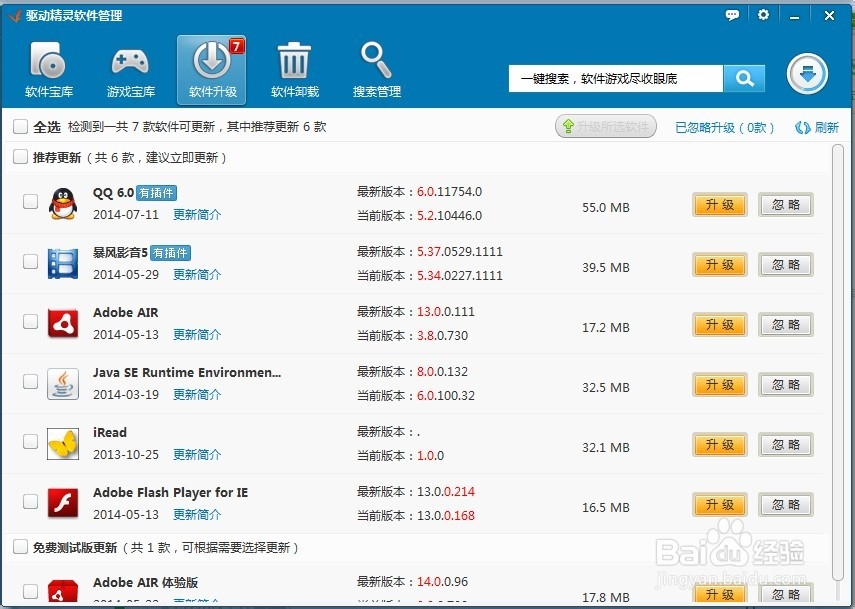
Task: Click 忽略 button for iRead
Action: click(x=786, y=445)
